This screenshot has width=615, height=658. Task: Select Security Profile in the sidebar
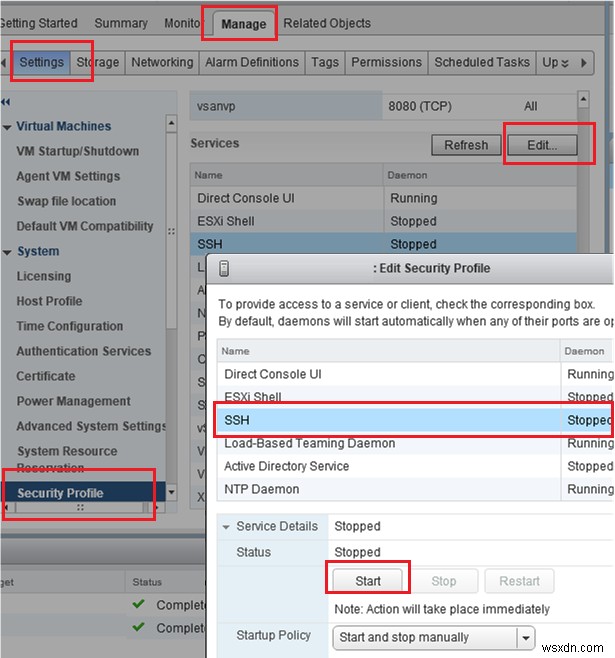[x=84, y=493]
